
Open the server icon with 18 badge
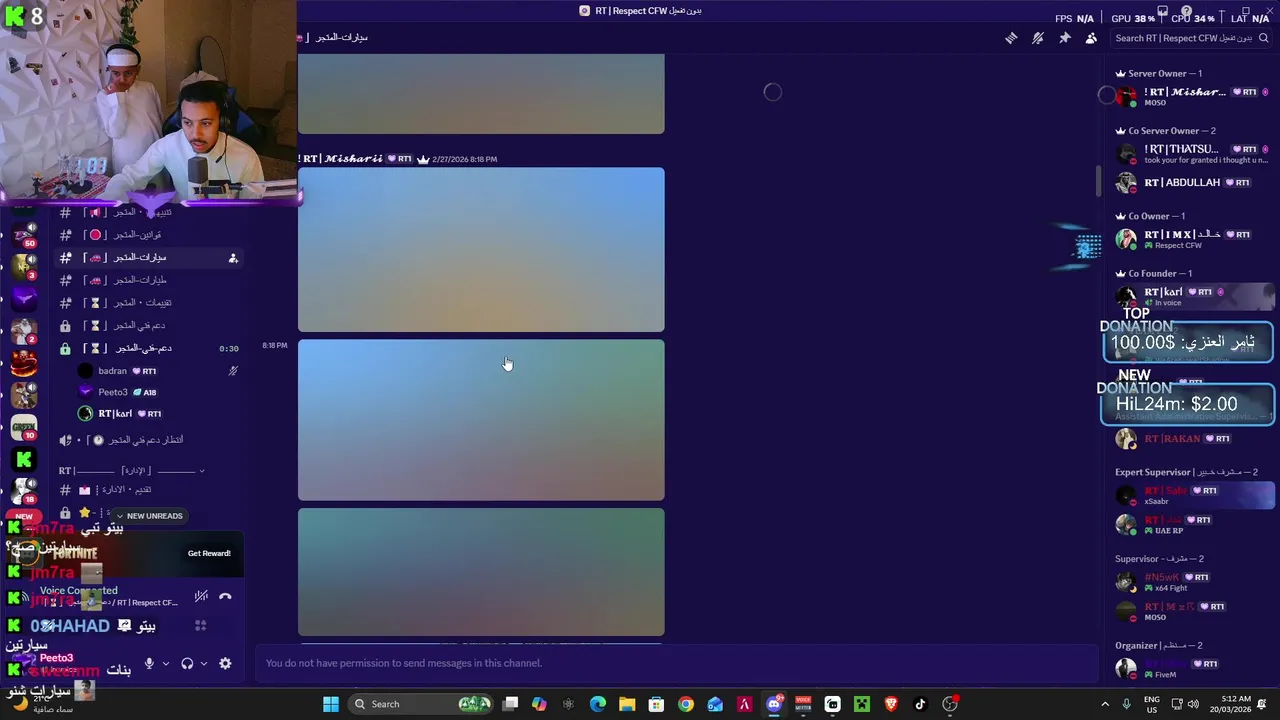(x=24, y=490)
